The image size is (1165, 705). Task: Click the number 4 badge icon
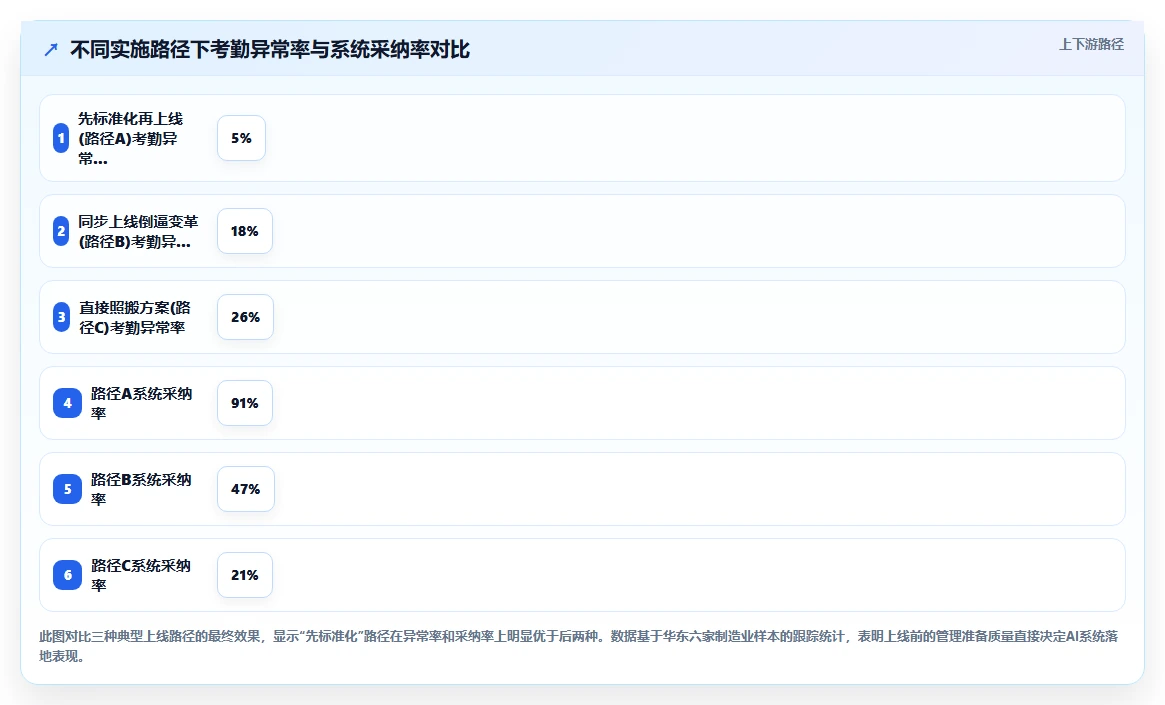click(x=68, y=403)
